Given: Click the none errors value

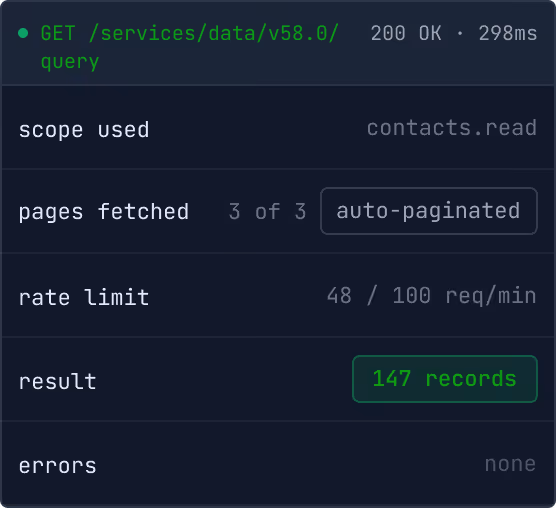Looking at the screenshot, I should point(511,464).
